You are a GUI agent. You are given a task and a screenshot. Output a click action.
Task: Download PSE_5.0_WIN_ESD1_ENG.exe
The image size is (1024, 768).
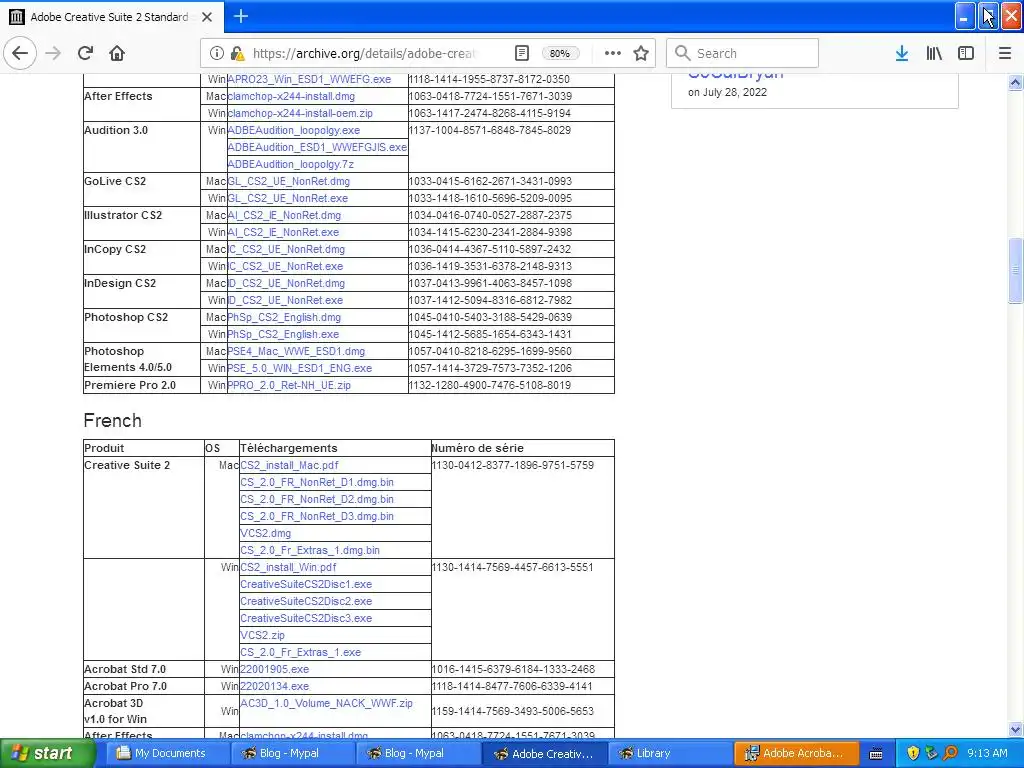click(300, 368)
